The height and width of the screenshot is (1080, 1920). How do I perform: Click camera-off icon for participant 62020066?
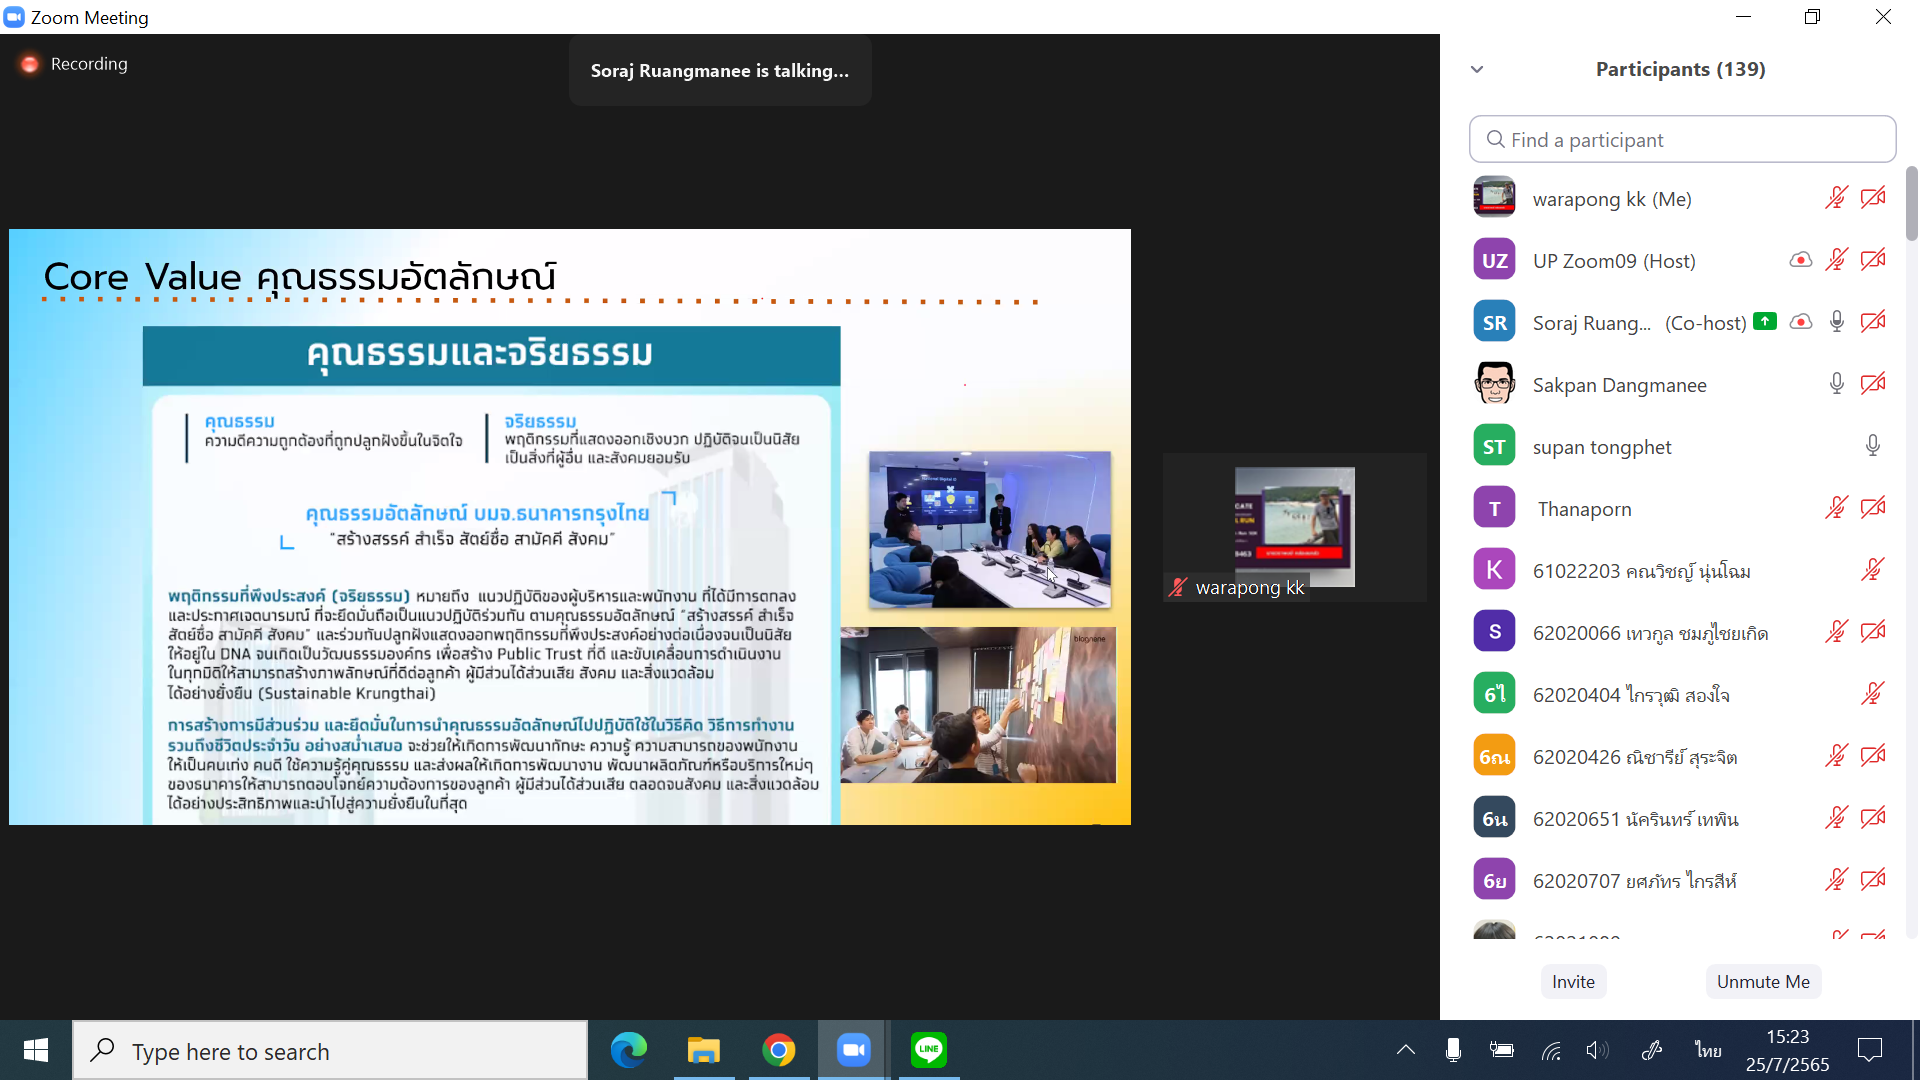click(1873, 632)
